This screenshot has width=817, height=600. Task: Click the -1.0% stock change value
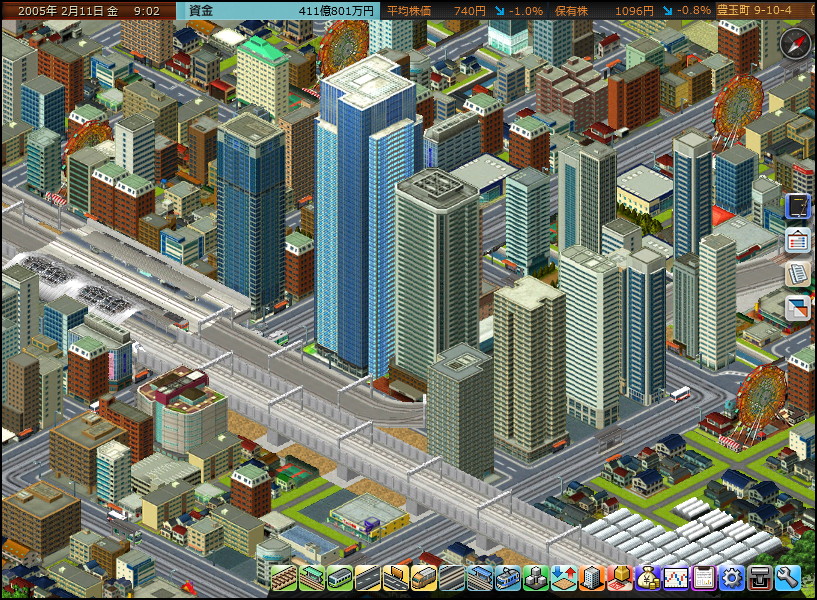coord(525,10)
